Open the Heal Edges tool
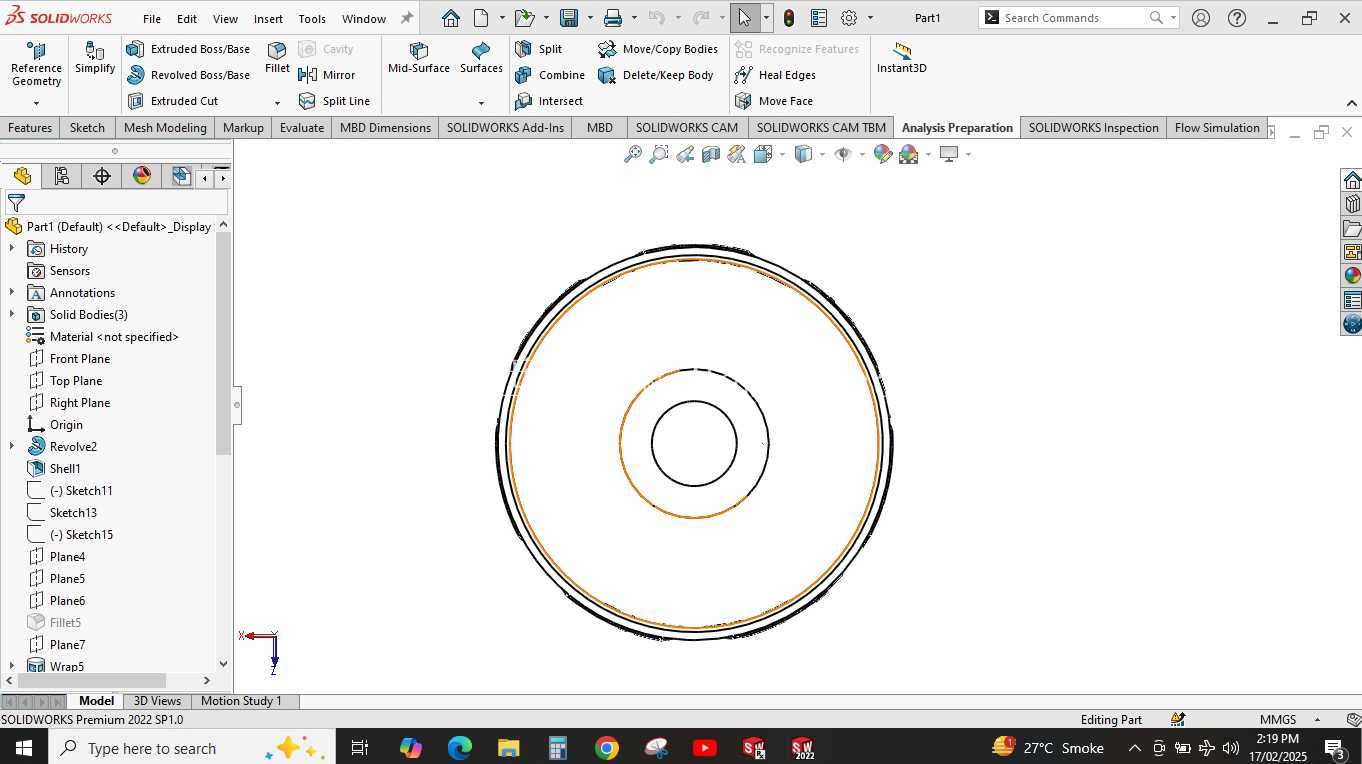The image size is (1362, 764). click(x=775, y=75)
